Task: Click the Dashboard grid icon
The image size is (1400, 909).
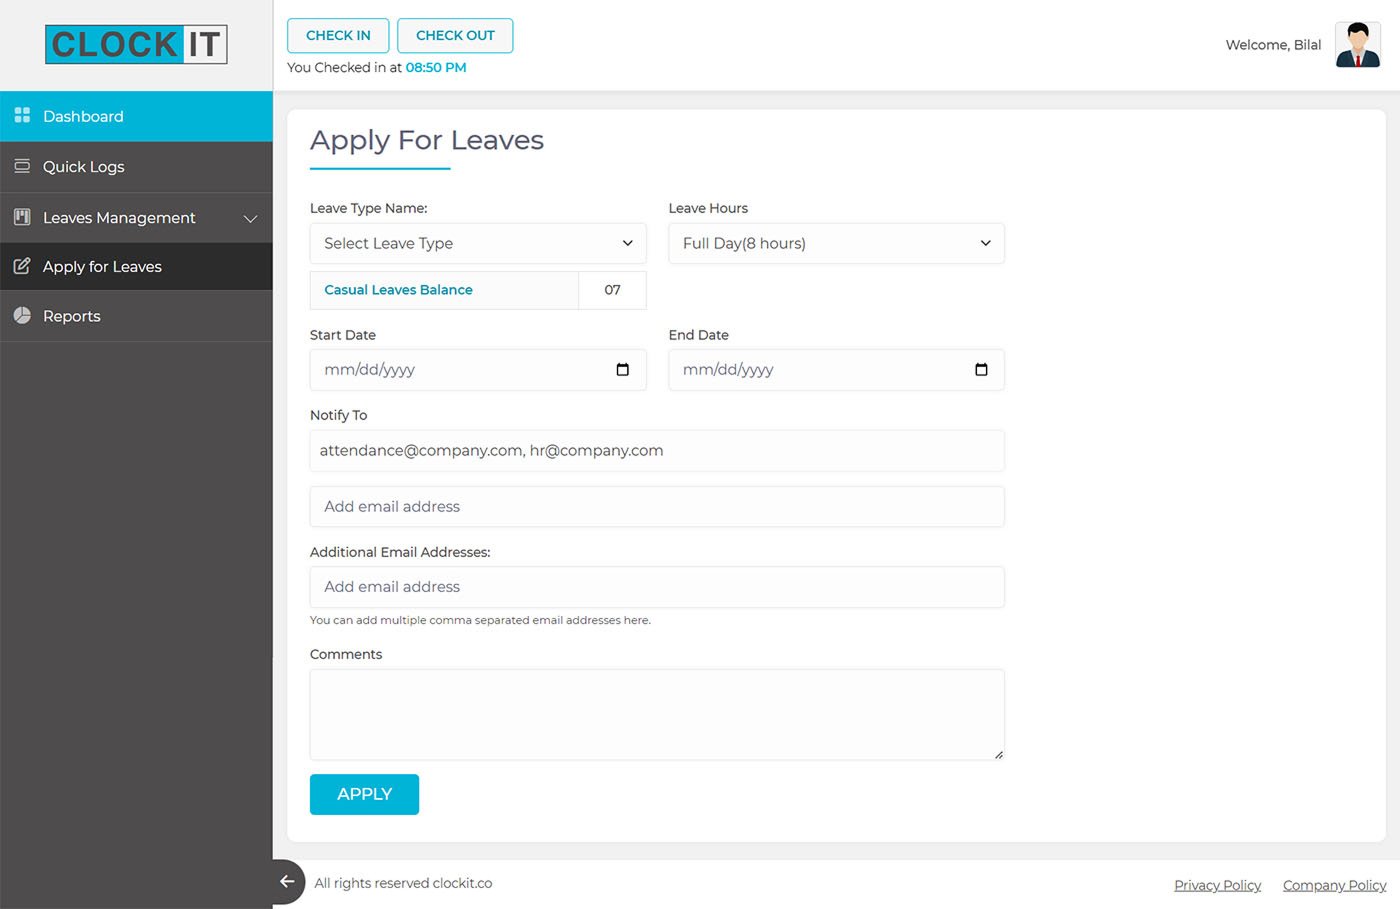Action: tap(22, 116)
